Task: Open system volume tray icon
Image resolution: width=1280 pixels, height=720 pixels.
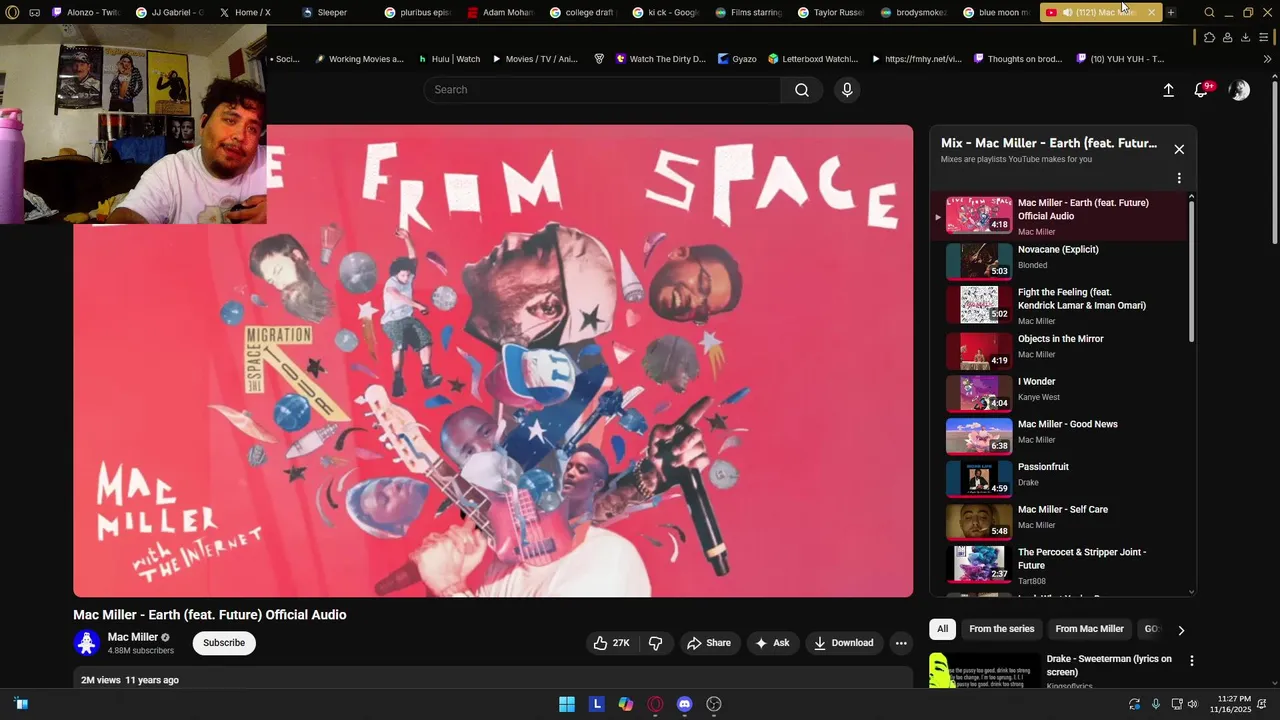Action: click(x=1192, y=704)
